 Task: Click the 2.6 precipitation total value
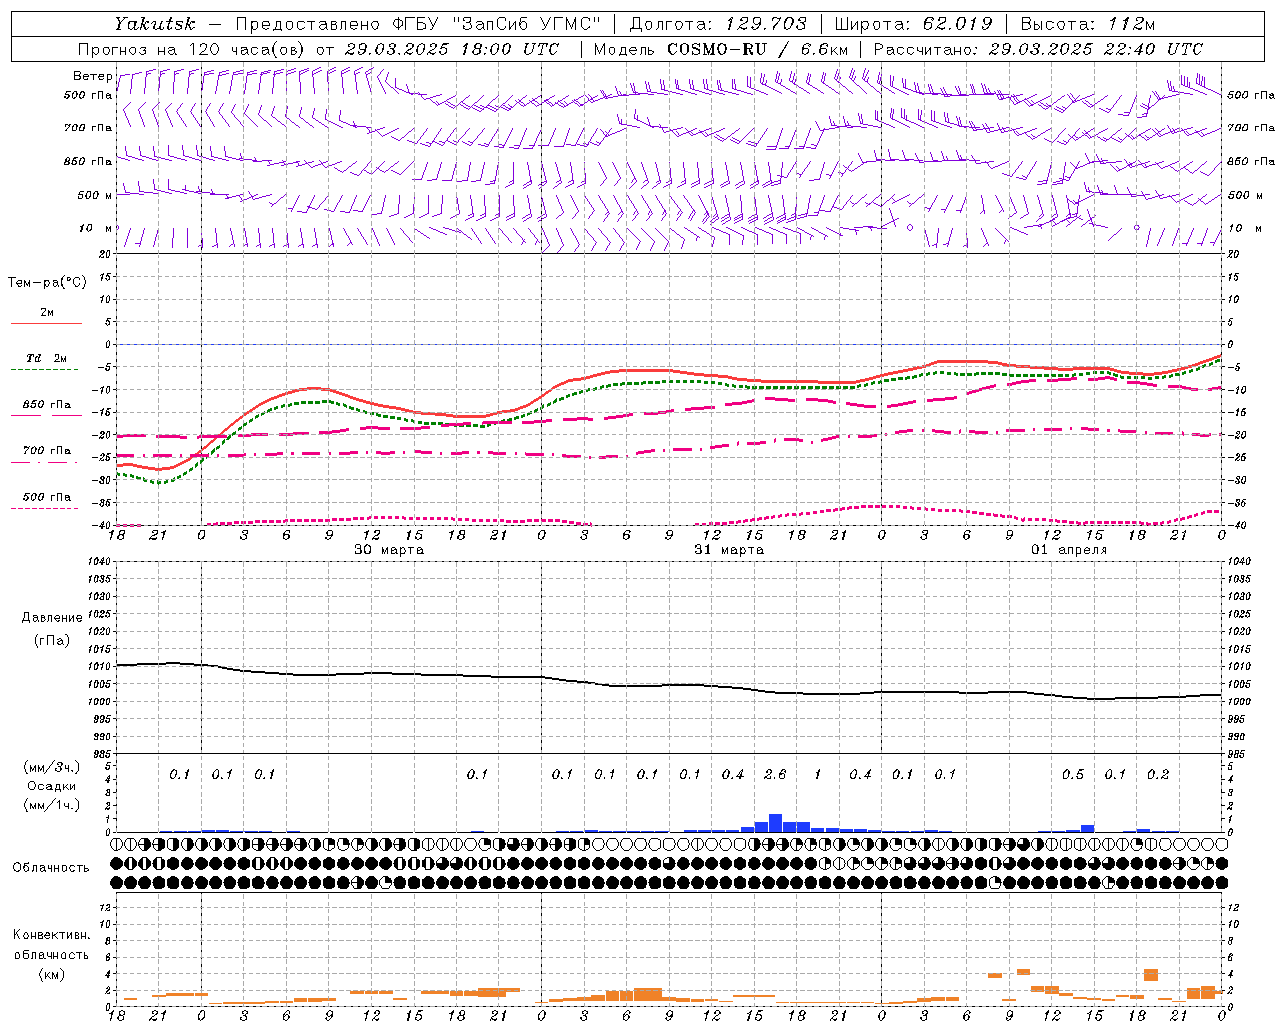(x=775, y=774)
